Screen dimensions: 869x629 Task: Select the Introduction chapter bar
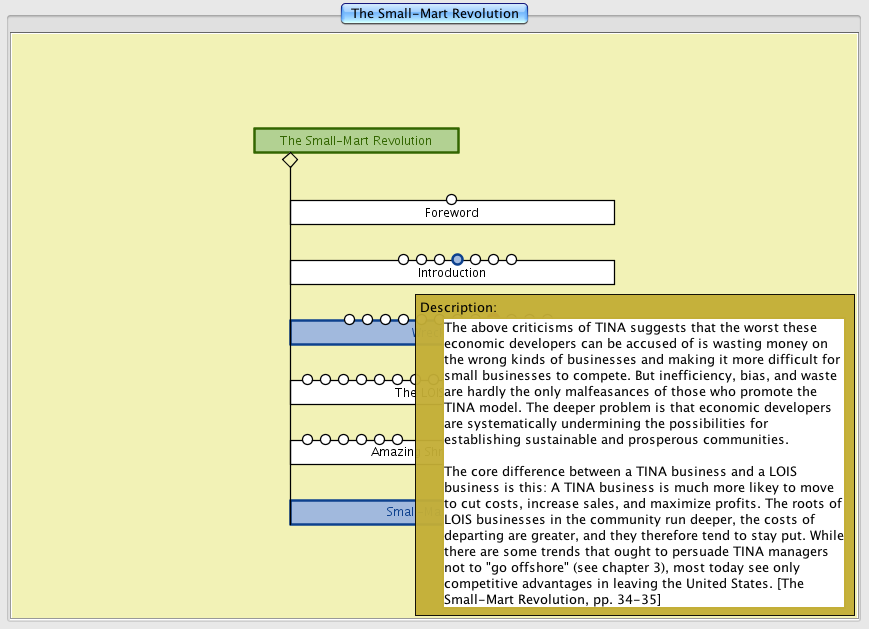pos(452,273)
